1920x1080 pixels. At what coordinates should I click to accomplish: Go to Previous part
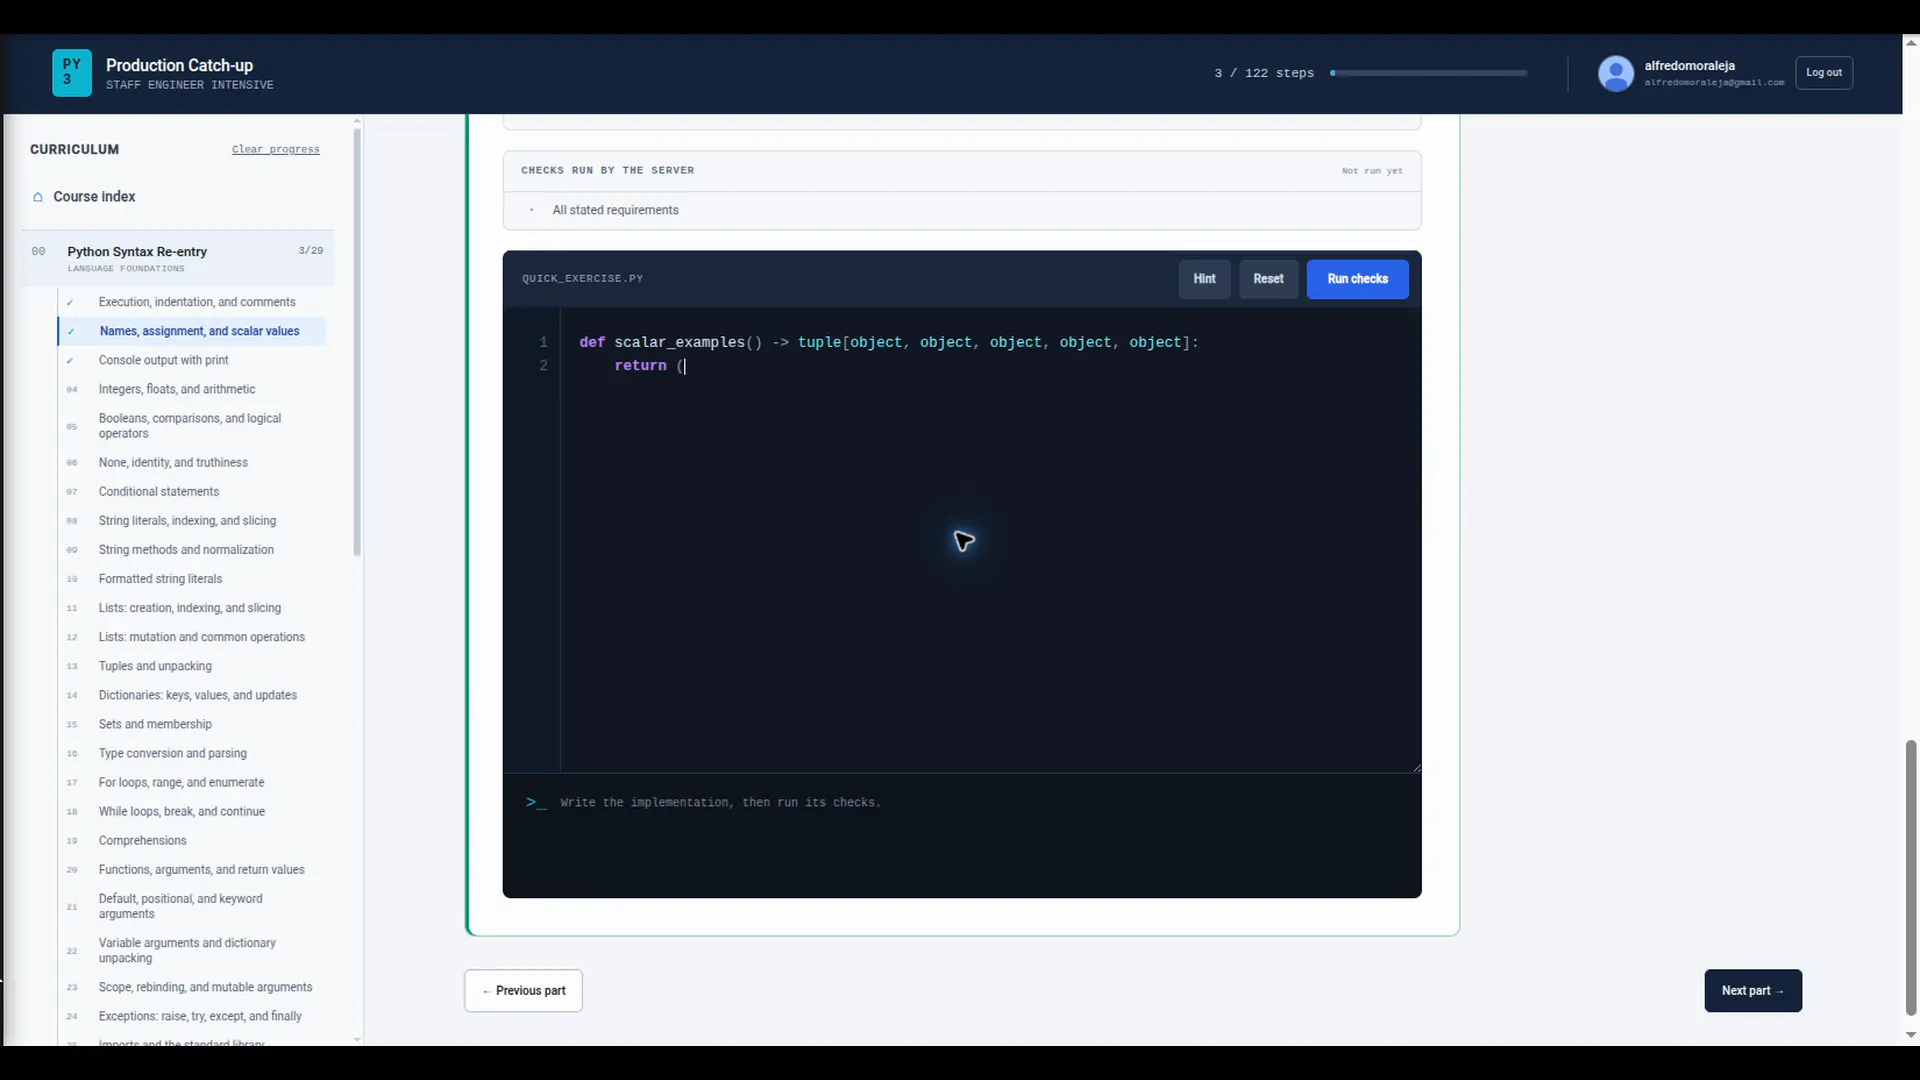tap(523, 990)
